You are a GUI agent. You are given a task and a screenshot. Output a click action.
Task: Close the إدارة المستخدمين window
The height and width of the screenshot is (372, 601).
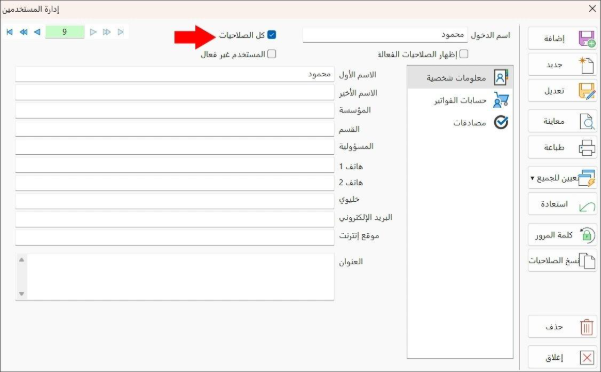click(592, 8)
